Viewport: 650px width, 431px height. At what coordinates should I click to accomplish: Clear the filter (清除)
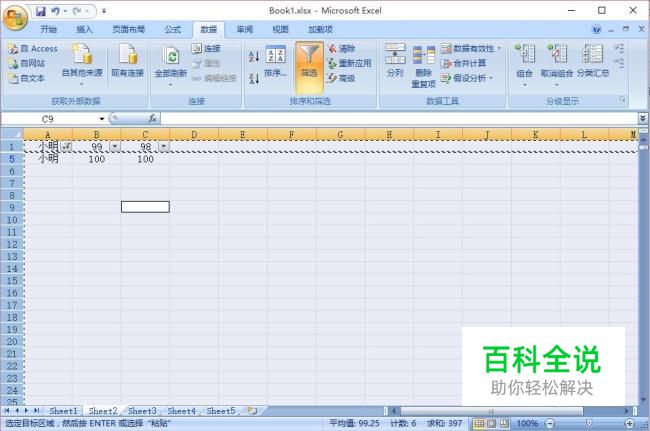point(342,48)
